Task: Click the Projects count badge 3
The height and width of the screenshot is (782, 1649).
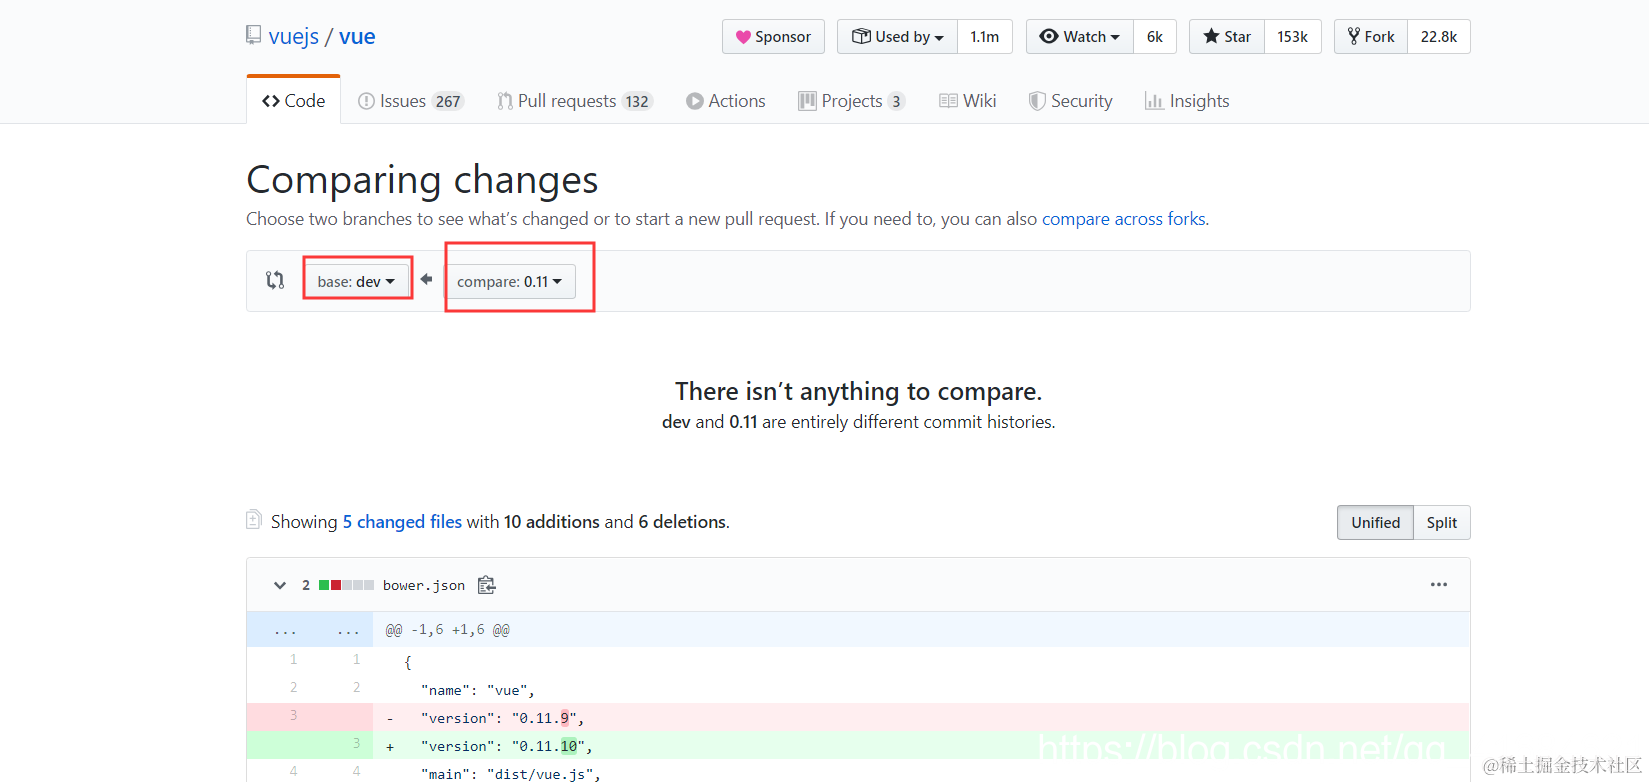Action: (896, 101)
